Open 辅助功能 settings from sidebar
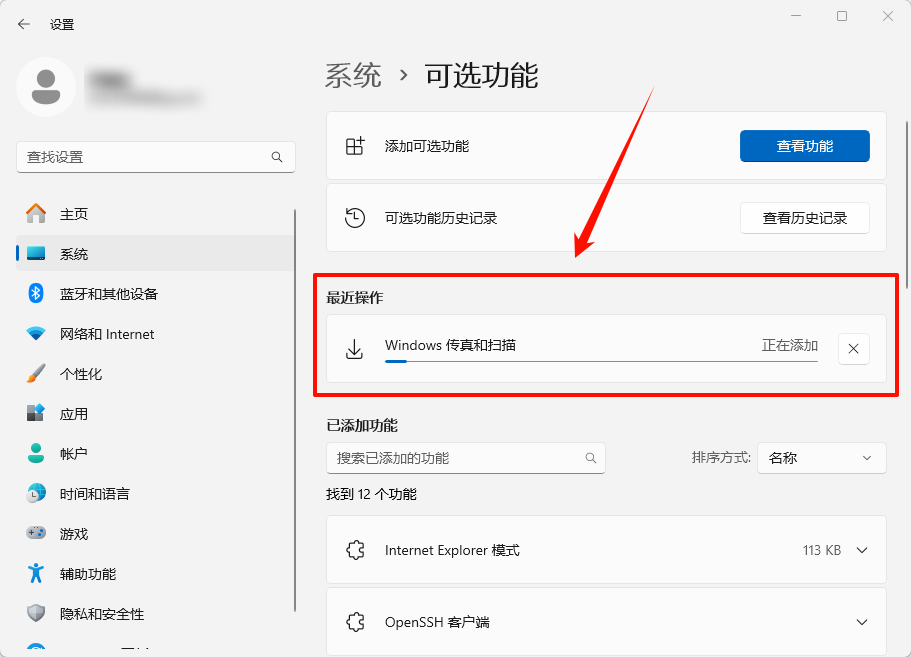This screenshot has width=911, height=657. click(36, 573)
